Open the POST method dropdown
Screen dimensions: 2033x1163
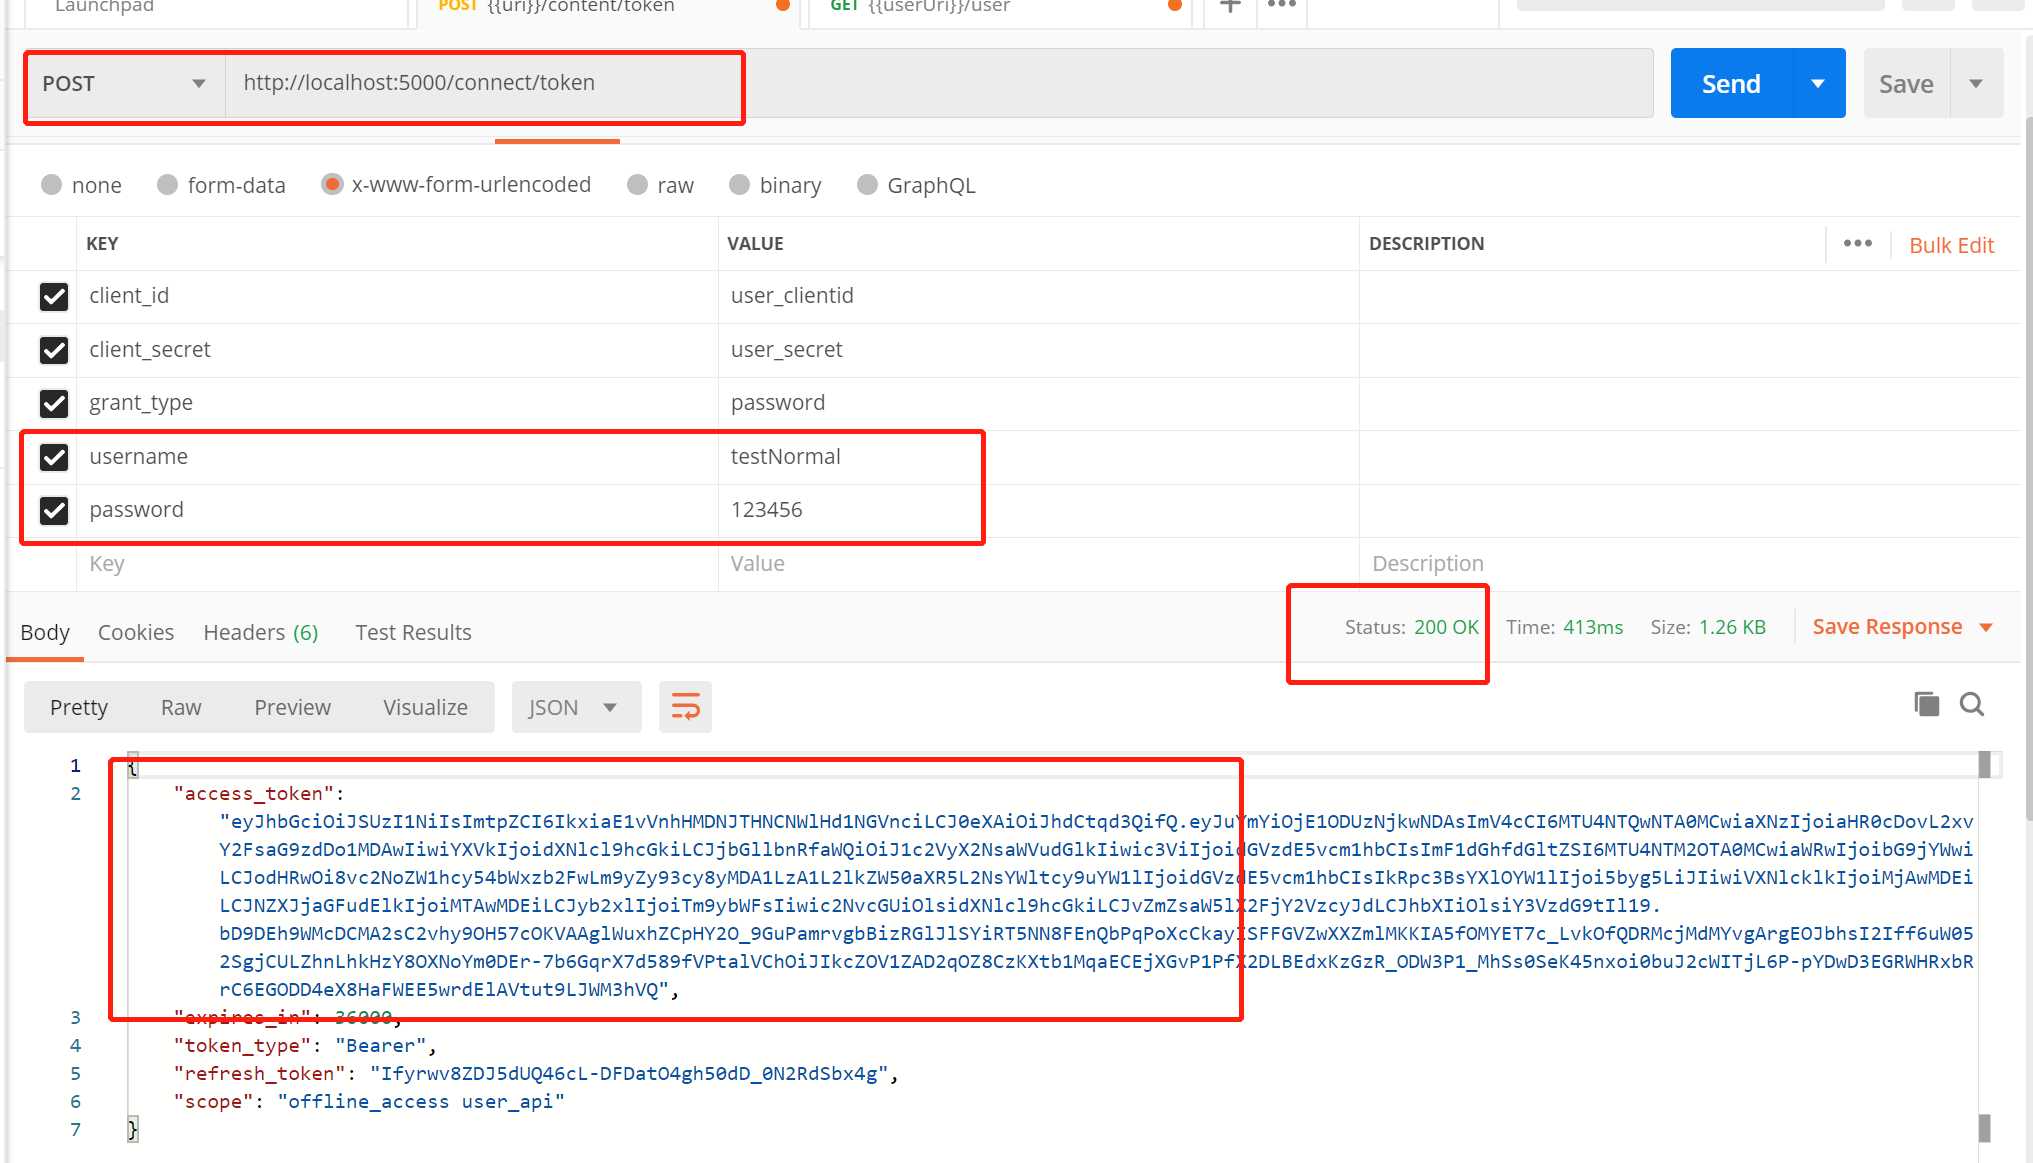[x=124, y=83]
